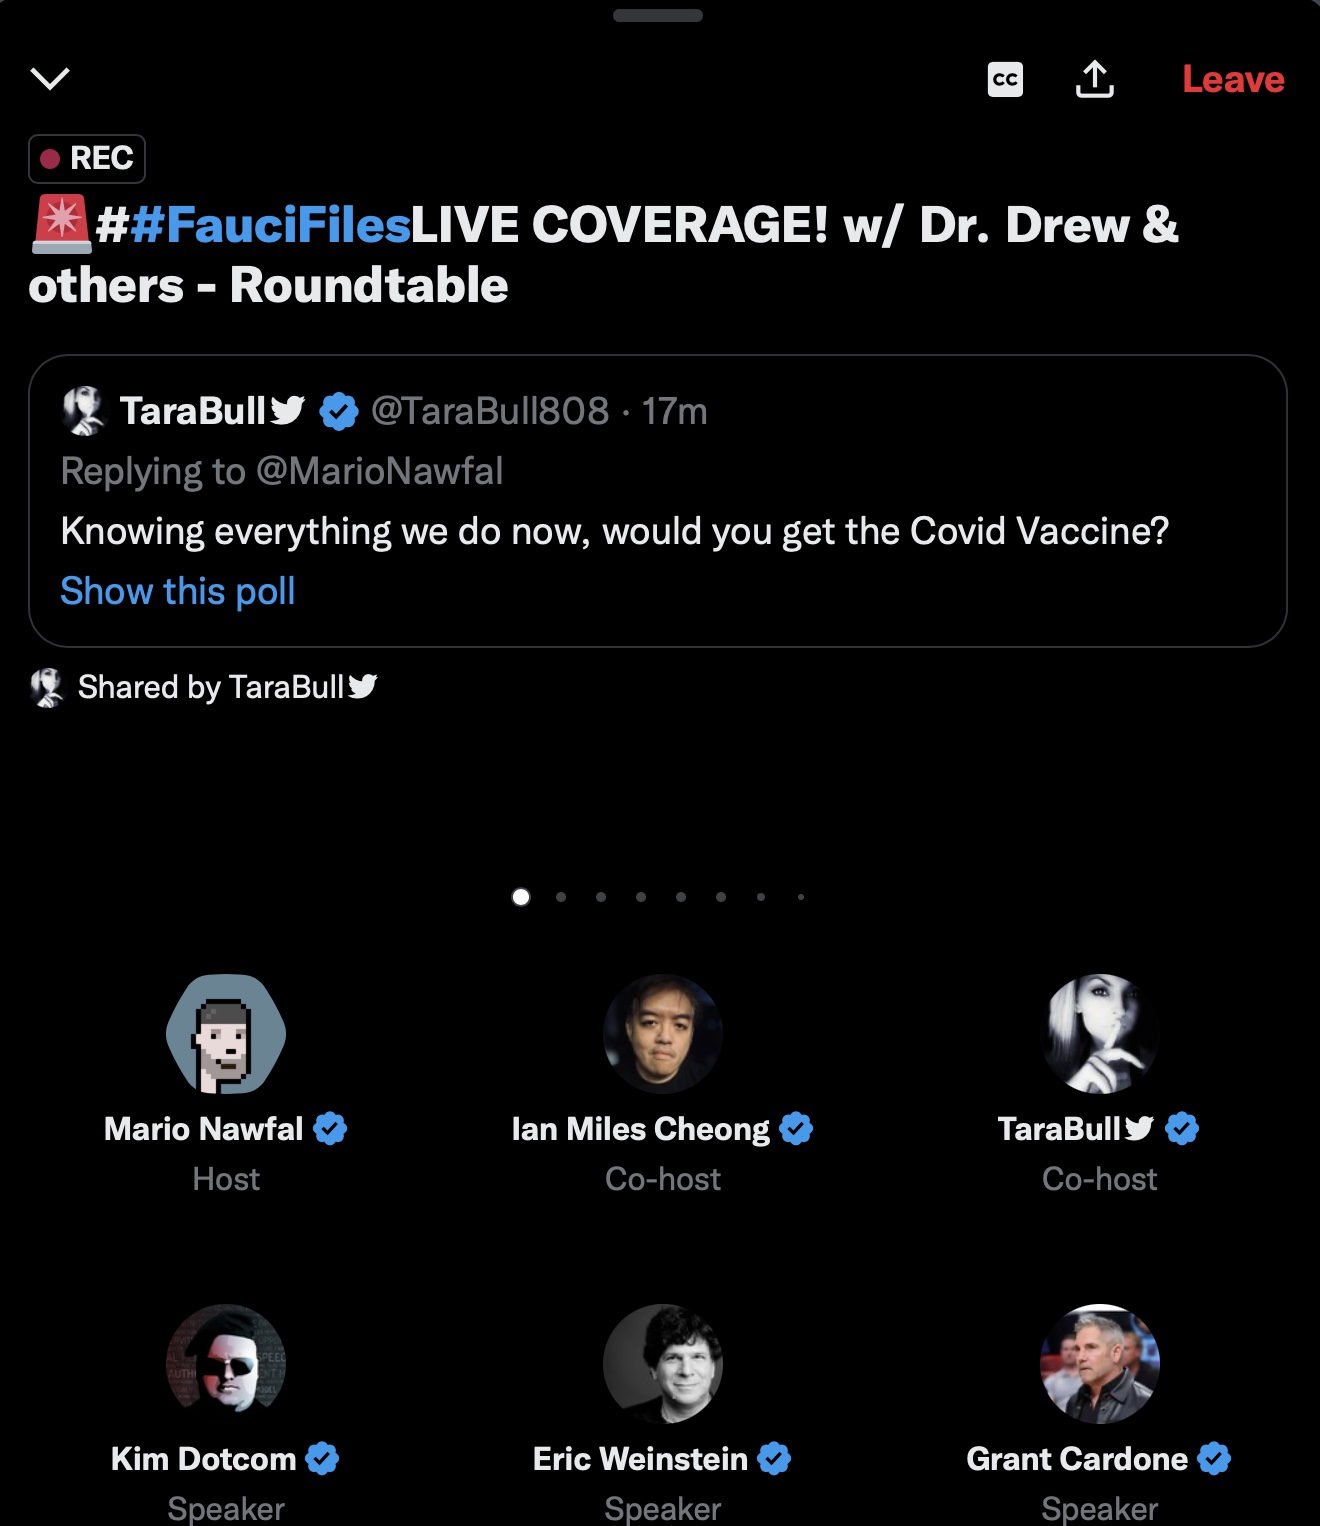Open Mario Nawfal's host avatar
Screen dimensions: 1320x1526
coord(226,1034)
